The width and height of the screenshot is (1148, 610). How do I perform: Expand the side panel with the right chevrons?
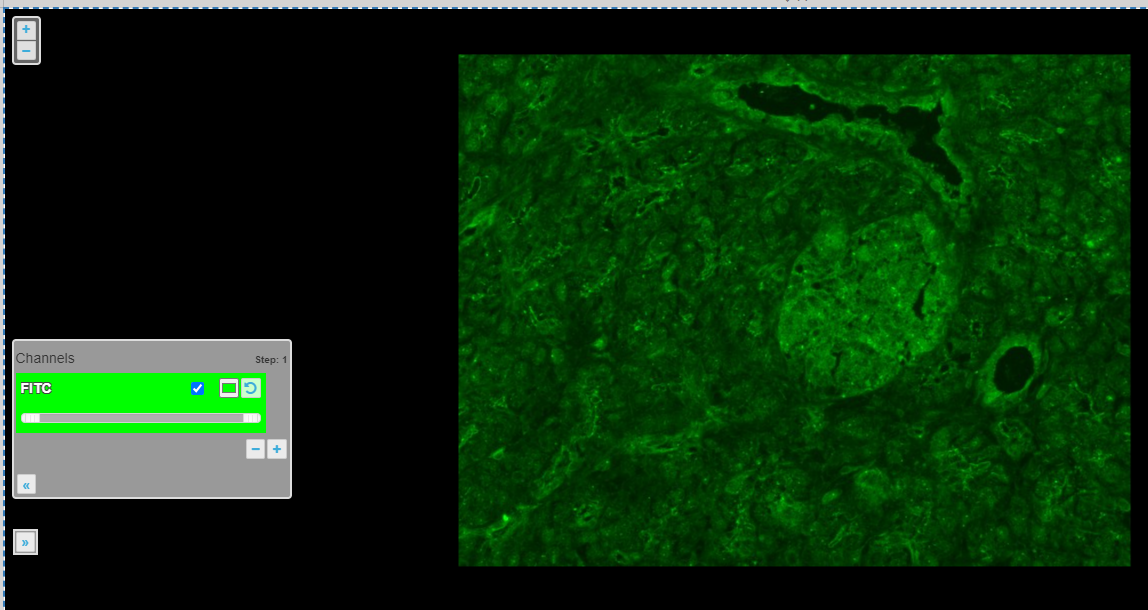click(x=25, y=542)
